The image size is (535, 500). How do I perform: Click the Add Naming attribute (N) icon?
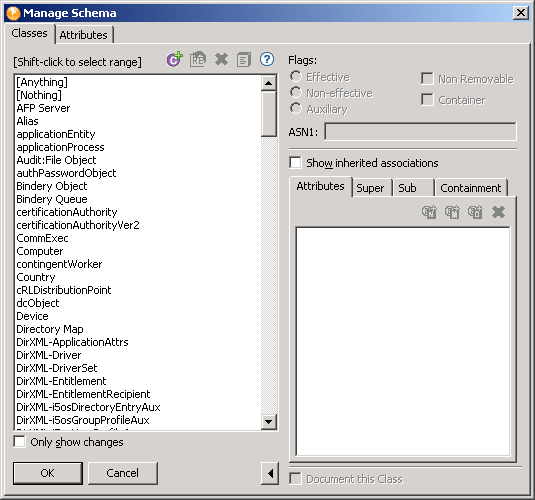(429, 212)
